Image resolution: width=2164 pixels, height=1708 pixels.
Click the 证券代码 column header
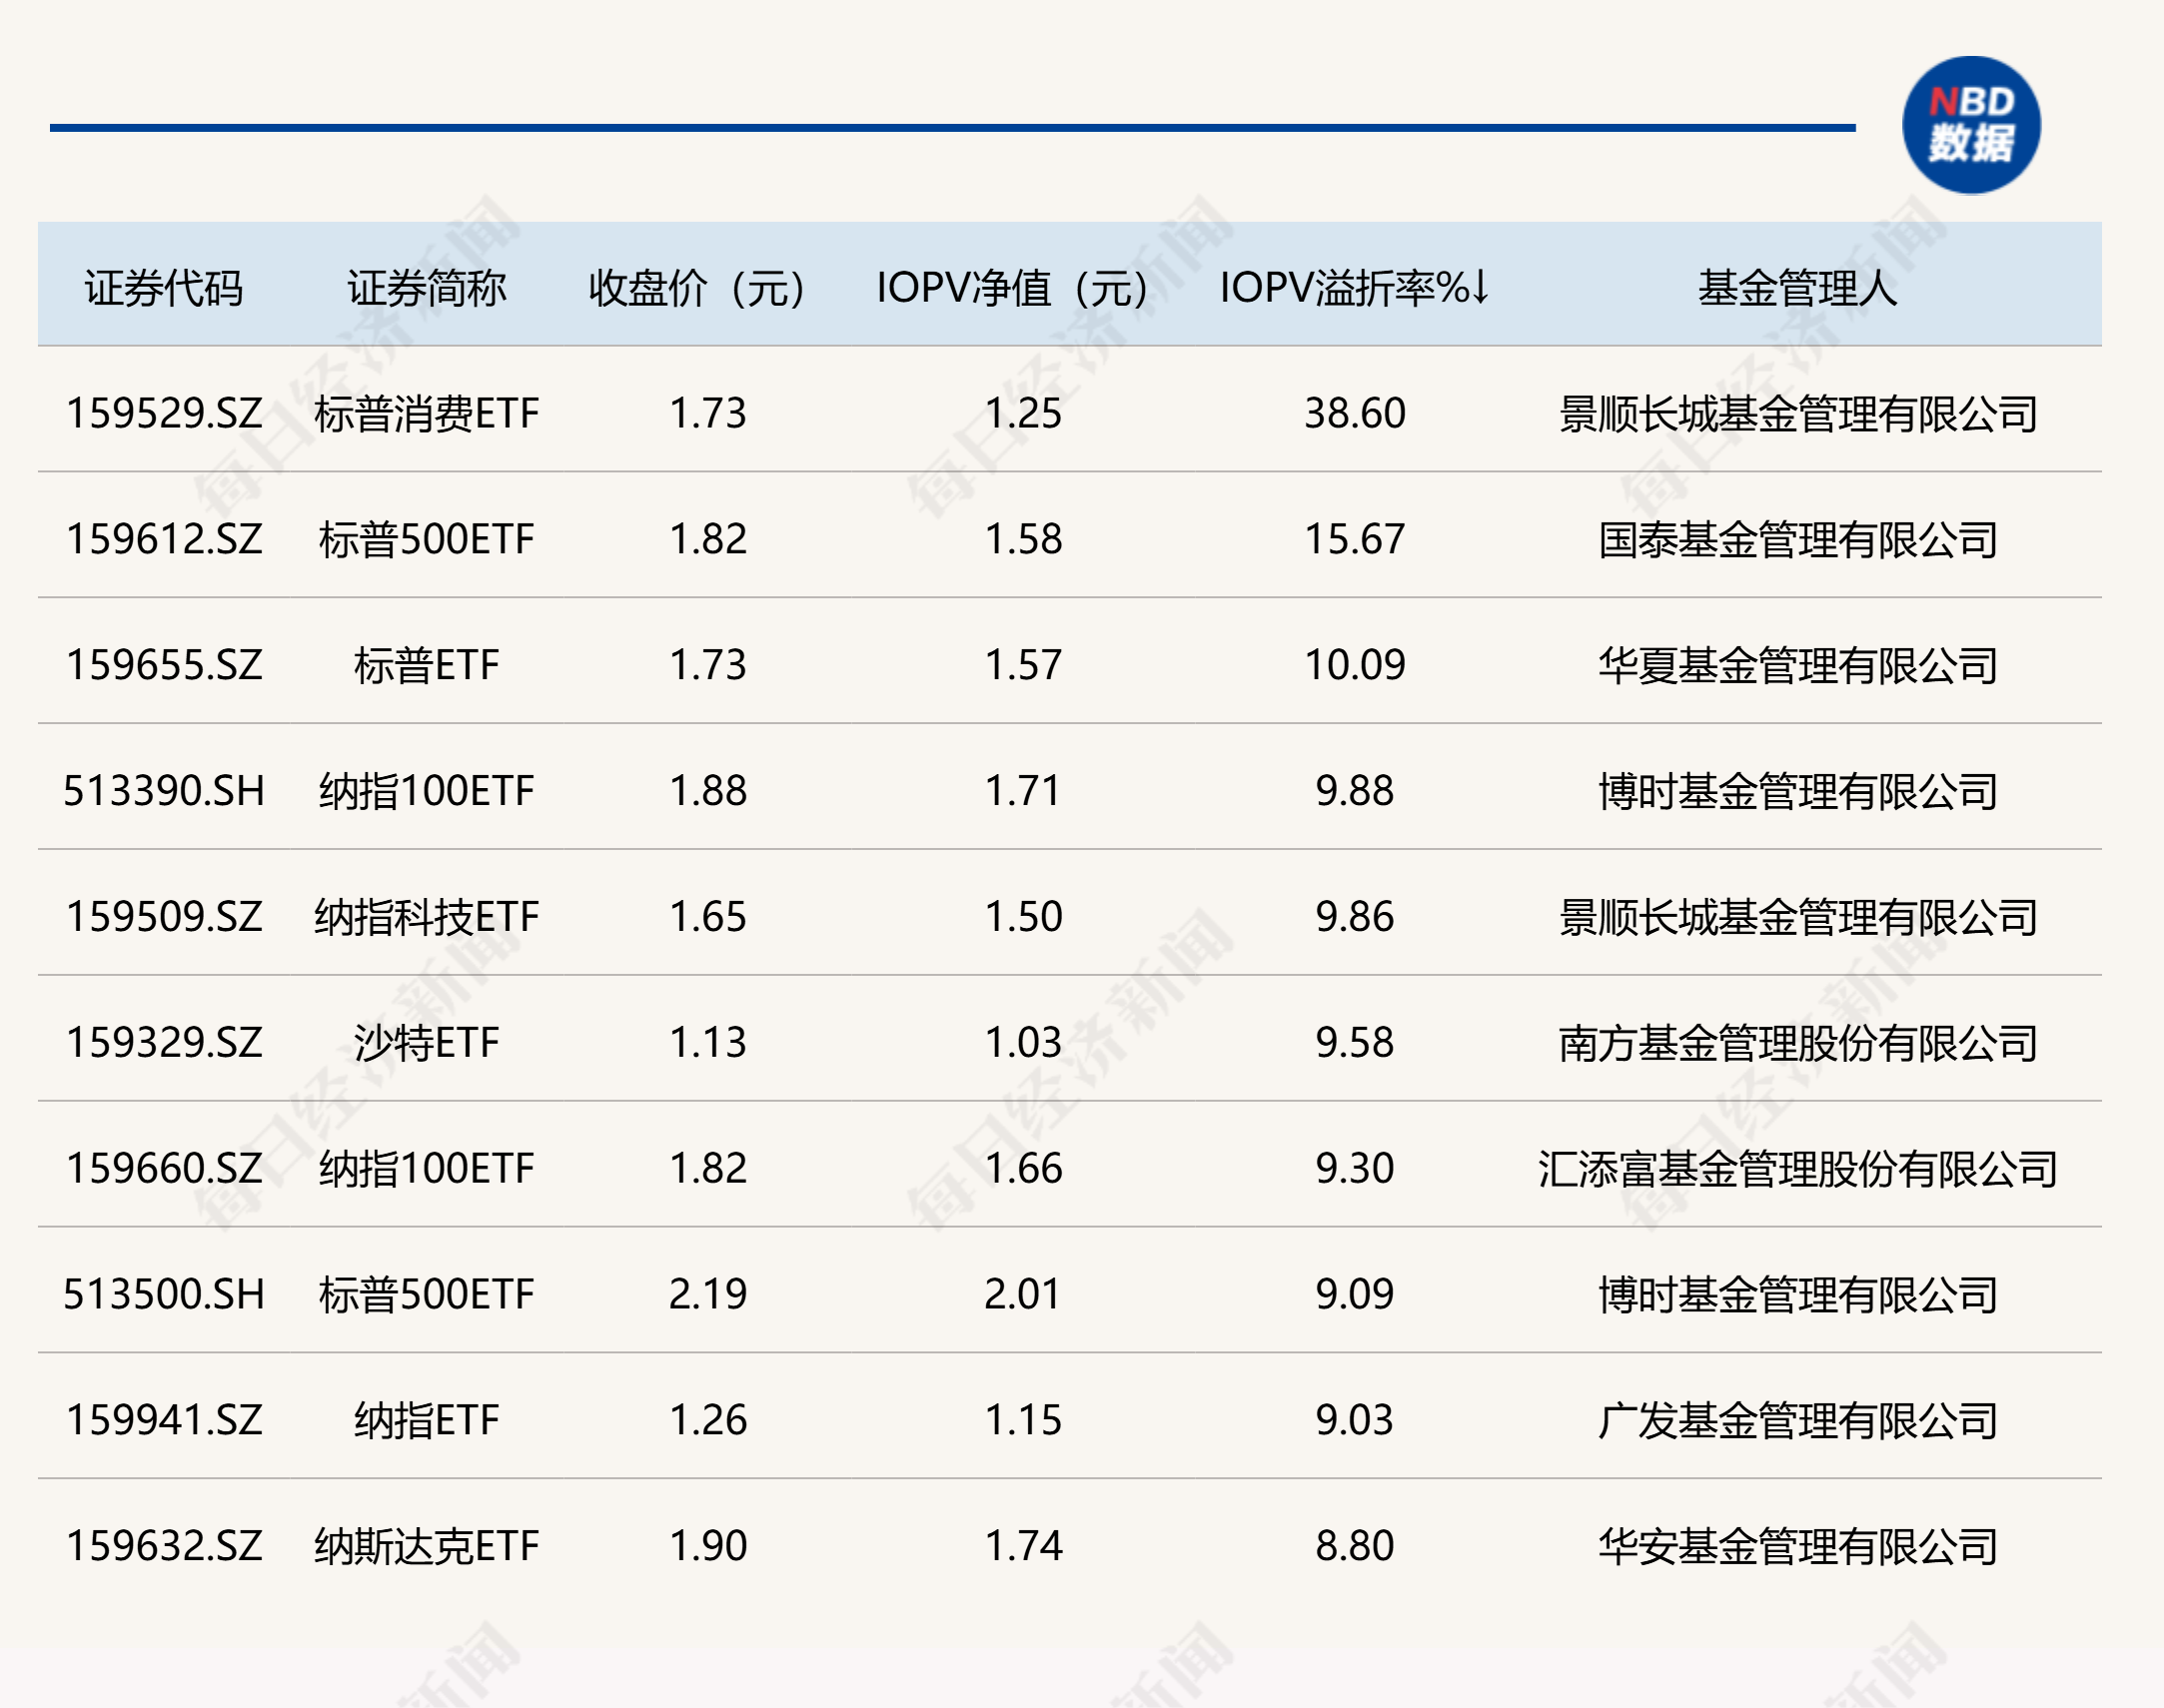point(164,288)
